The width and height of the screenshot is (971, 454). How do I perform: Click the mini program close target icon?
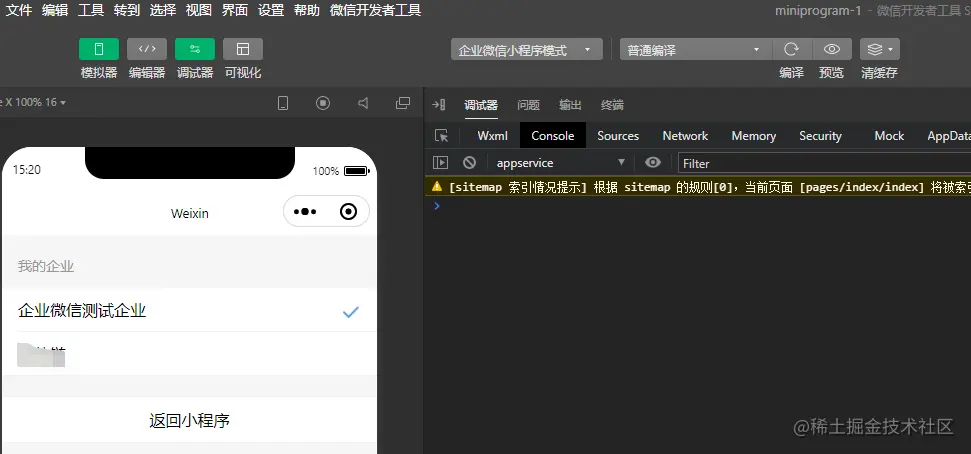click(x=349, y=212)
